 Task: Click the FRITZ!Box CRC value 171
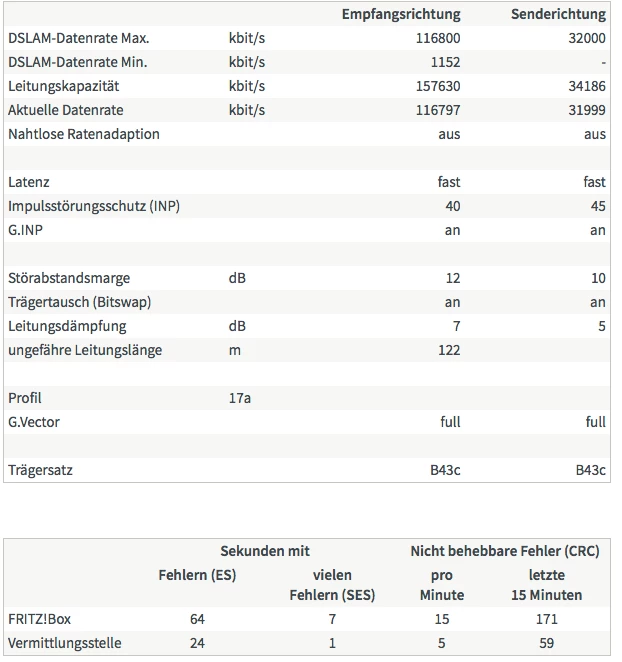(546, 619)
